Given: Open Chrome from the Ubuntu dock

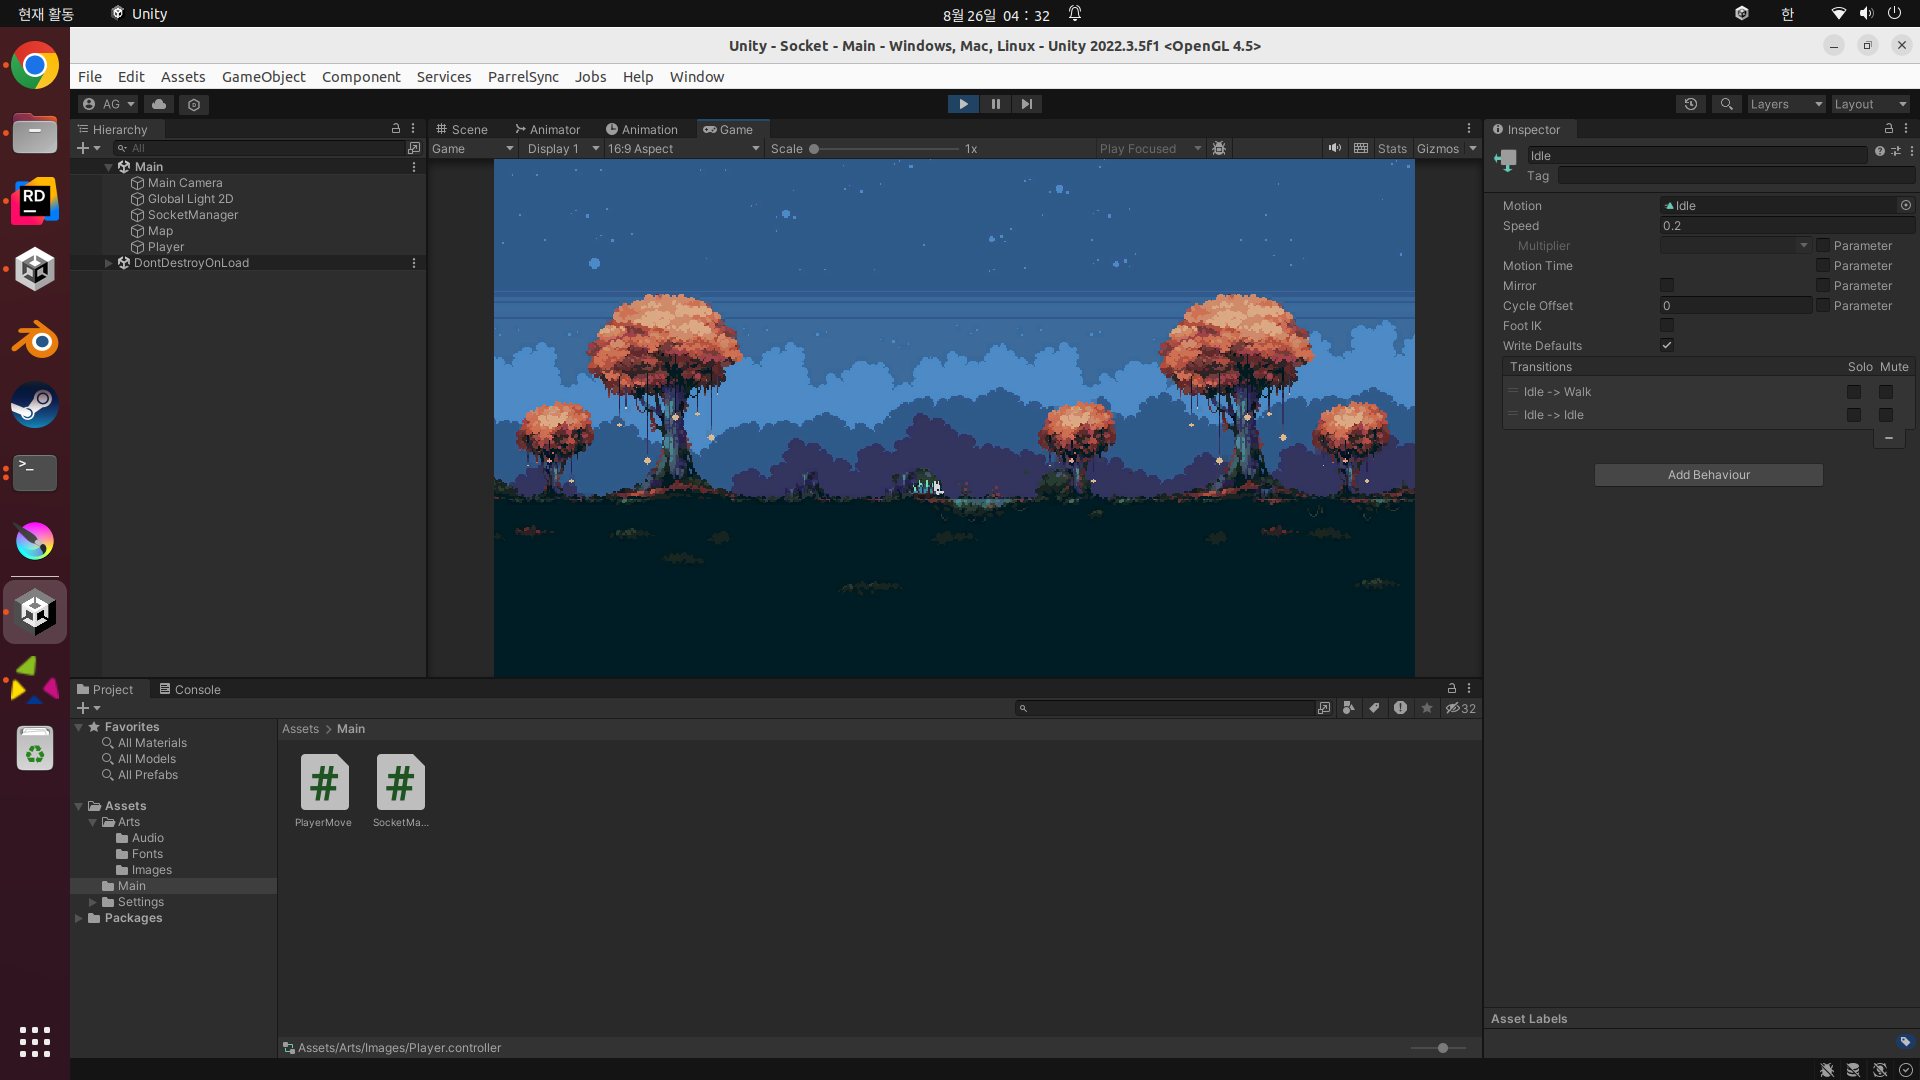Looking at the screenshot, I should tap(35, 66).
